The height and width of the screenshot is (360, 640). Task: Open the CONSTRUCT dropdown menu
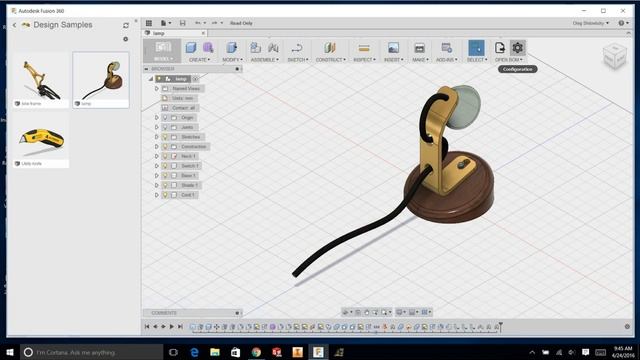click(x=331, y=60)
